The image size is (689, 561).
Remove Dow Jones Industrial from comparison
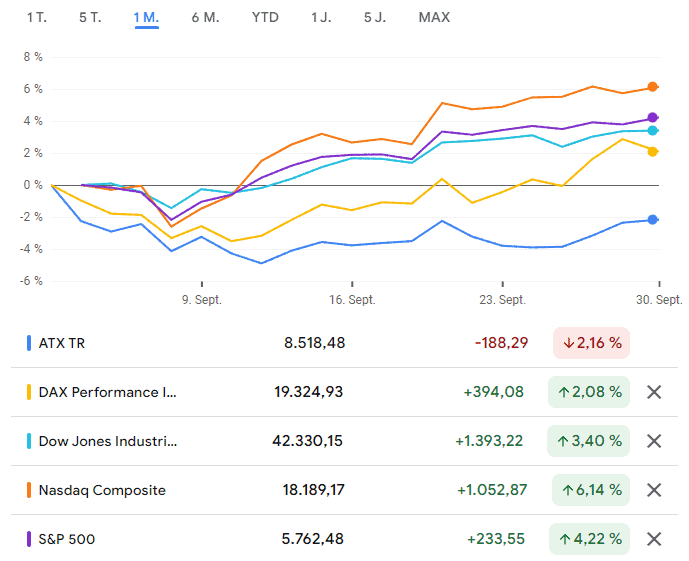pyautogui.click(x=654, y=441)
